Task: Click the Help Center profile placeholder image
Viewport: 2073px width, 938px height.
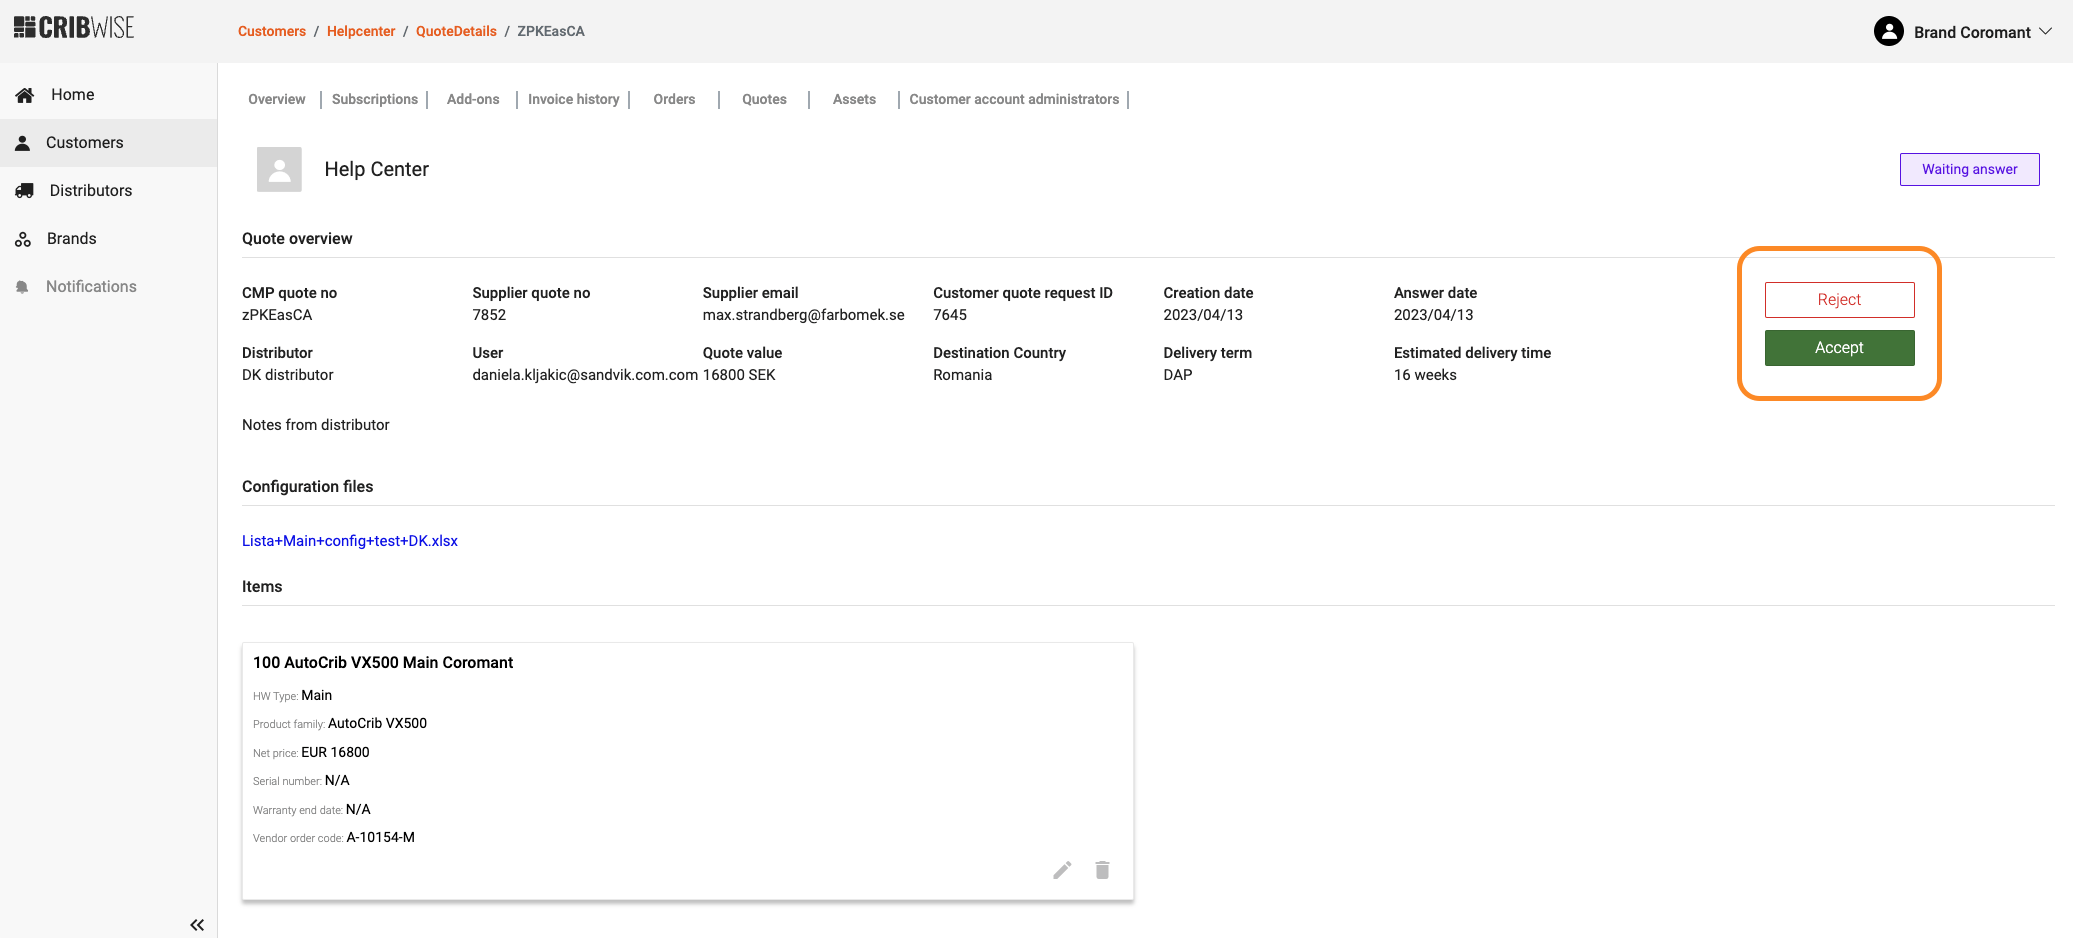Action: [x=279, y=170]
